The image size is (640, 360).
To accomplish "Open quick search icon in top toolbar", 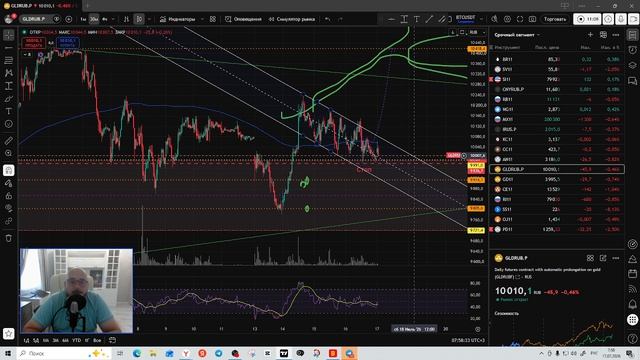I will point(494,19).
